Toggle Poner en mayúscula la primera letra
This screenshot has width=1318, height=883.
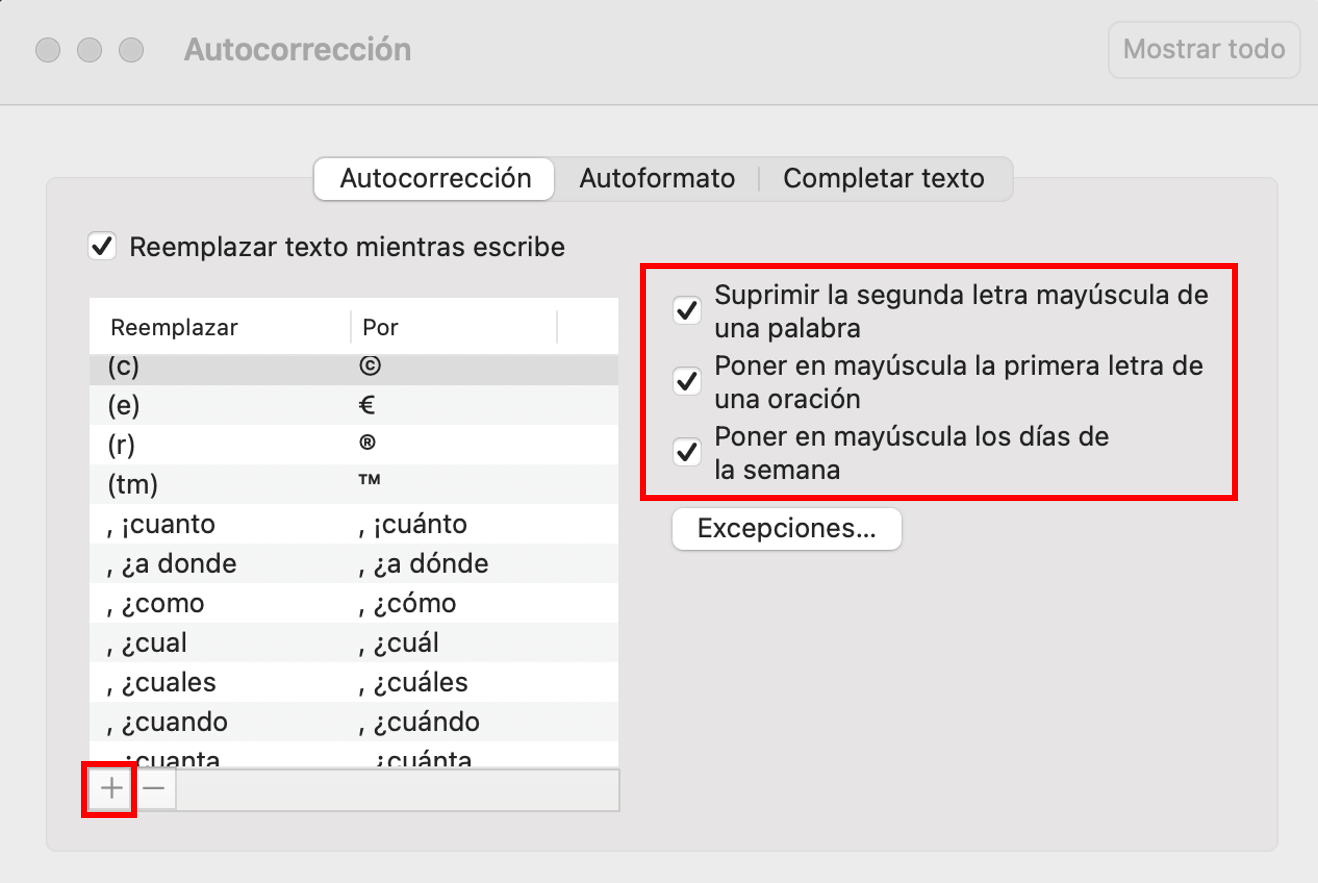[686, 381]
